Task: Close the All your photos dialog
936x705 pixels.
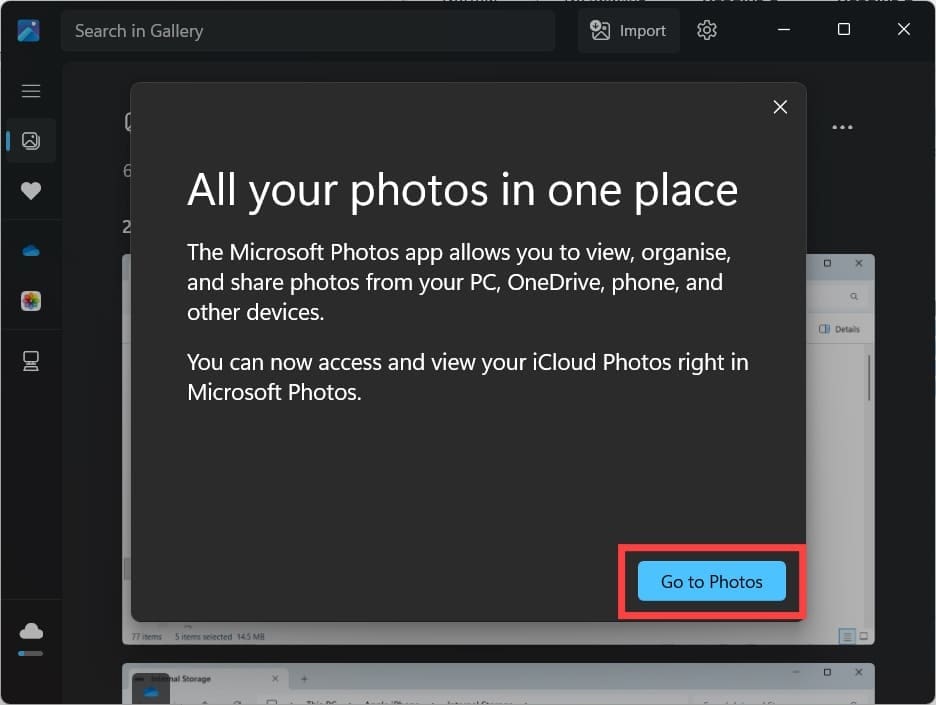Action: [780, 107]
